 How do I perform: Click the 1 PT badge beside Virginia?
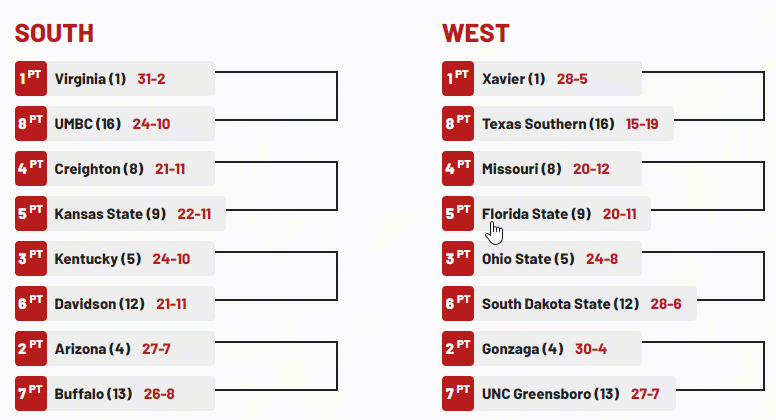click(31, 79)
